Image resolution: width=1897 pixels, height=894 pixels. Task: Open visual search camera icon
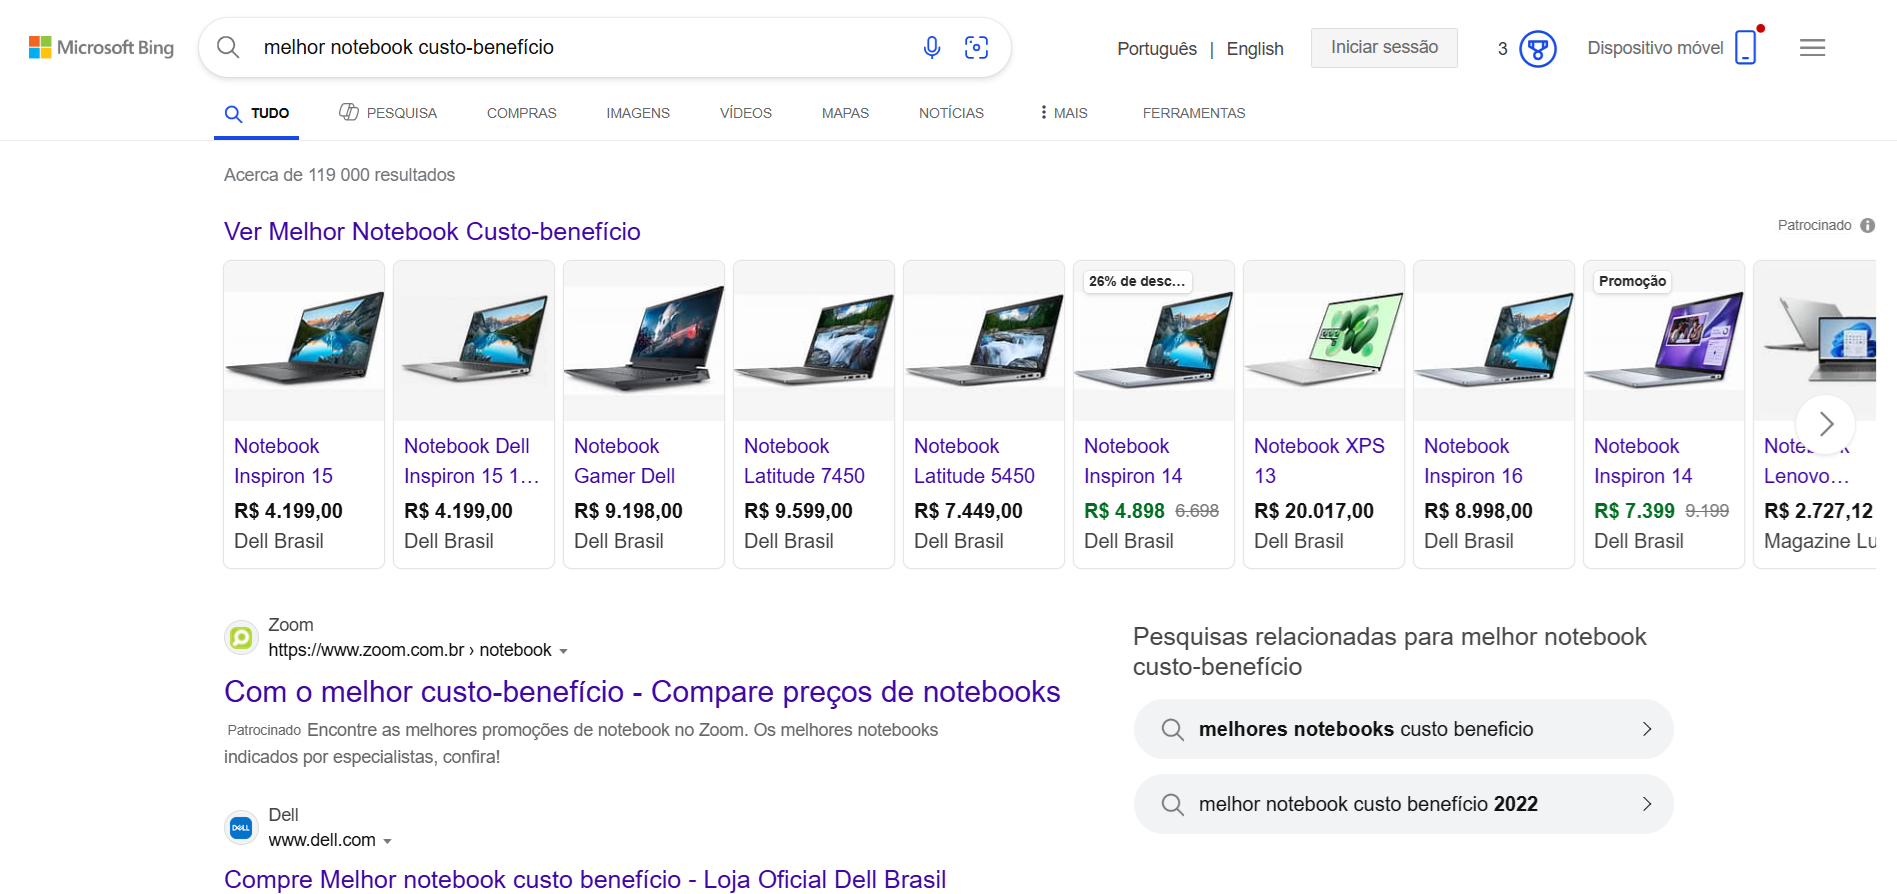(976, 47)
